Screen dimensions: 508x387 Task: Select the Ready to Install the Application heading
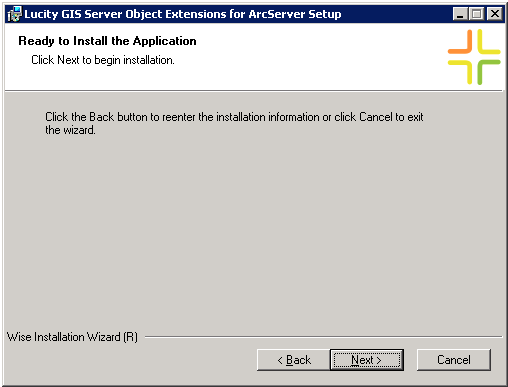(x=107, y=41)
